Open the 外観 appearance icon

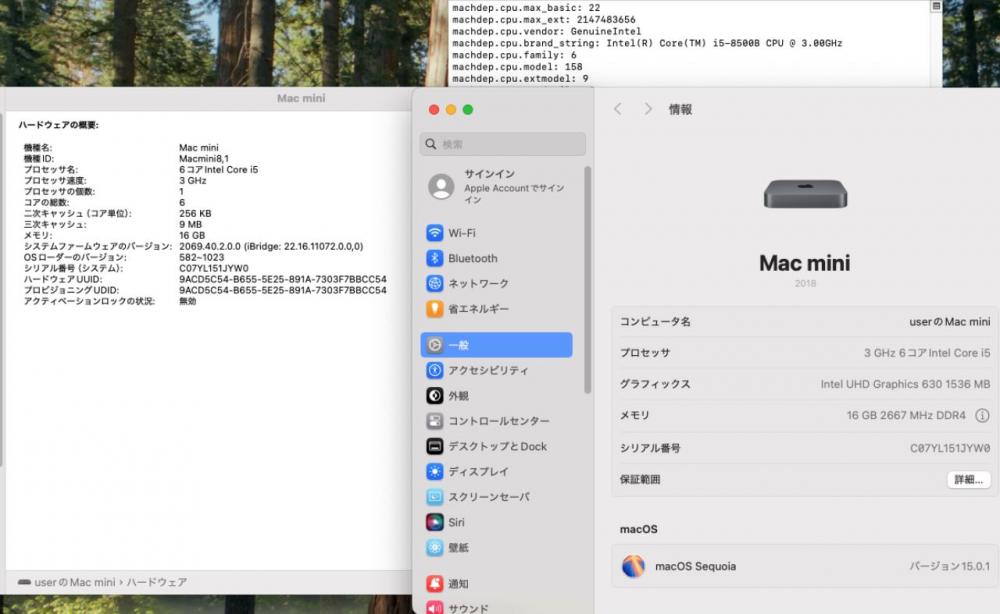tap(434, 395)
